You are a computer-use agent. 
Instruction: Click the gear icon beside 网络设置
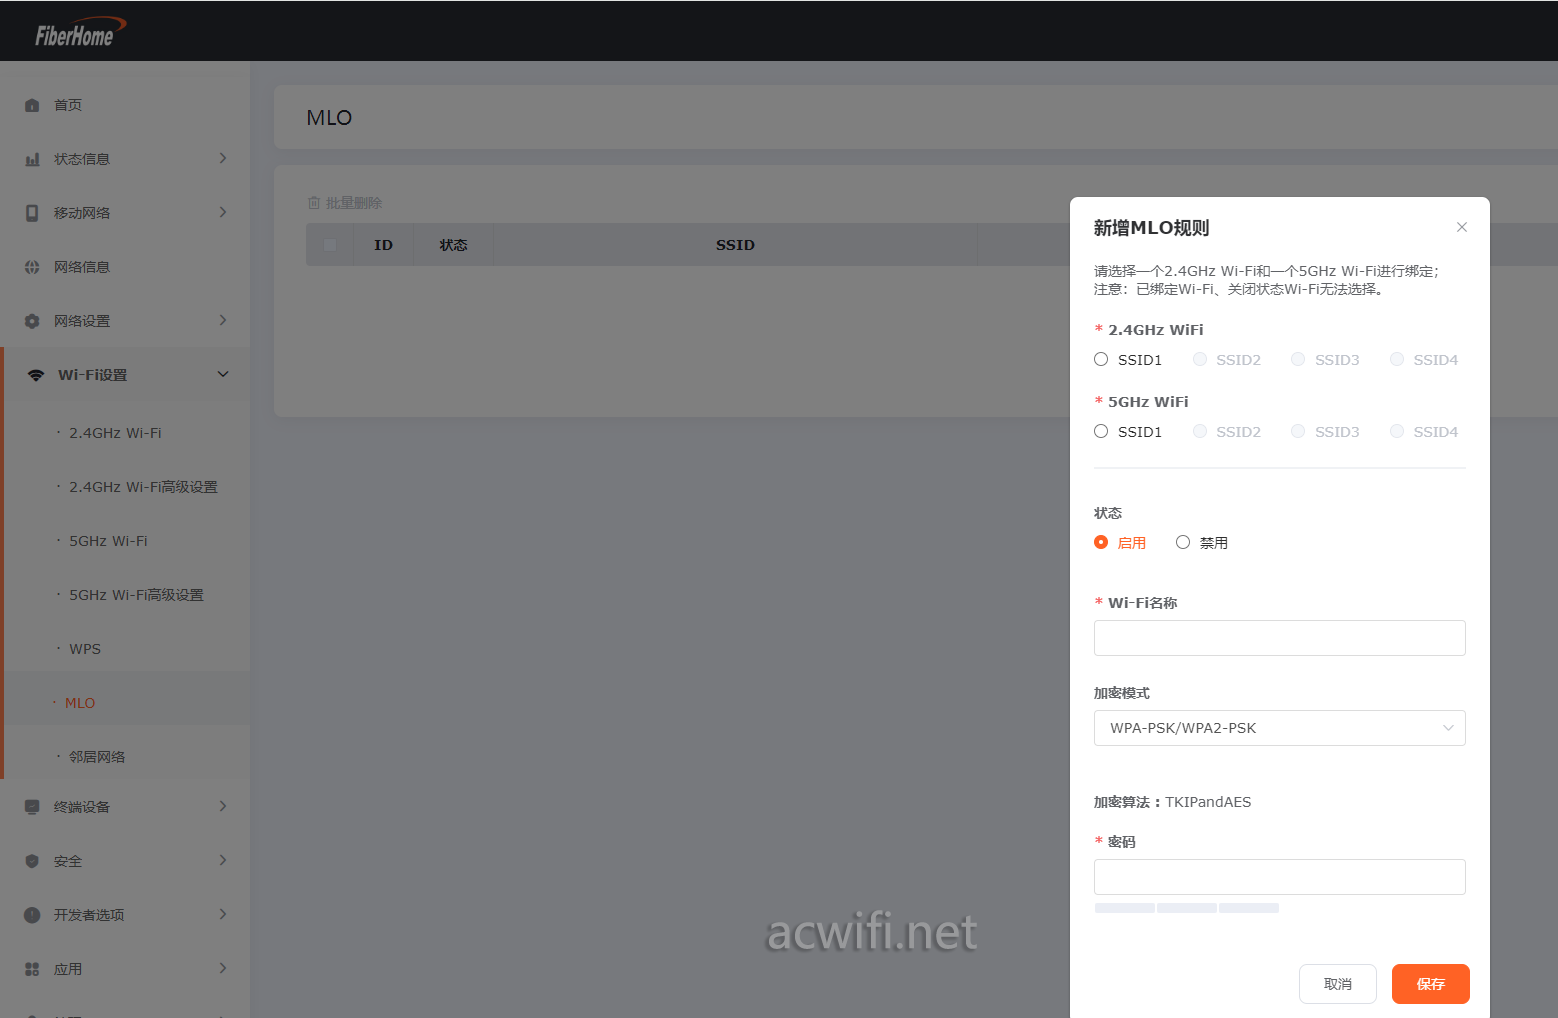(32, 321)
